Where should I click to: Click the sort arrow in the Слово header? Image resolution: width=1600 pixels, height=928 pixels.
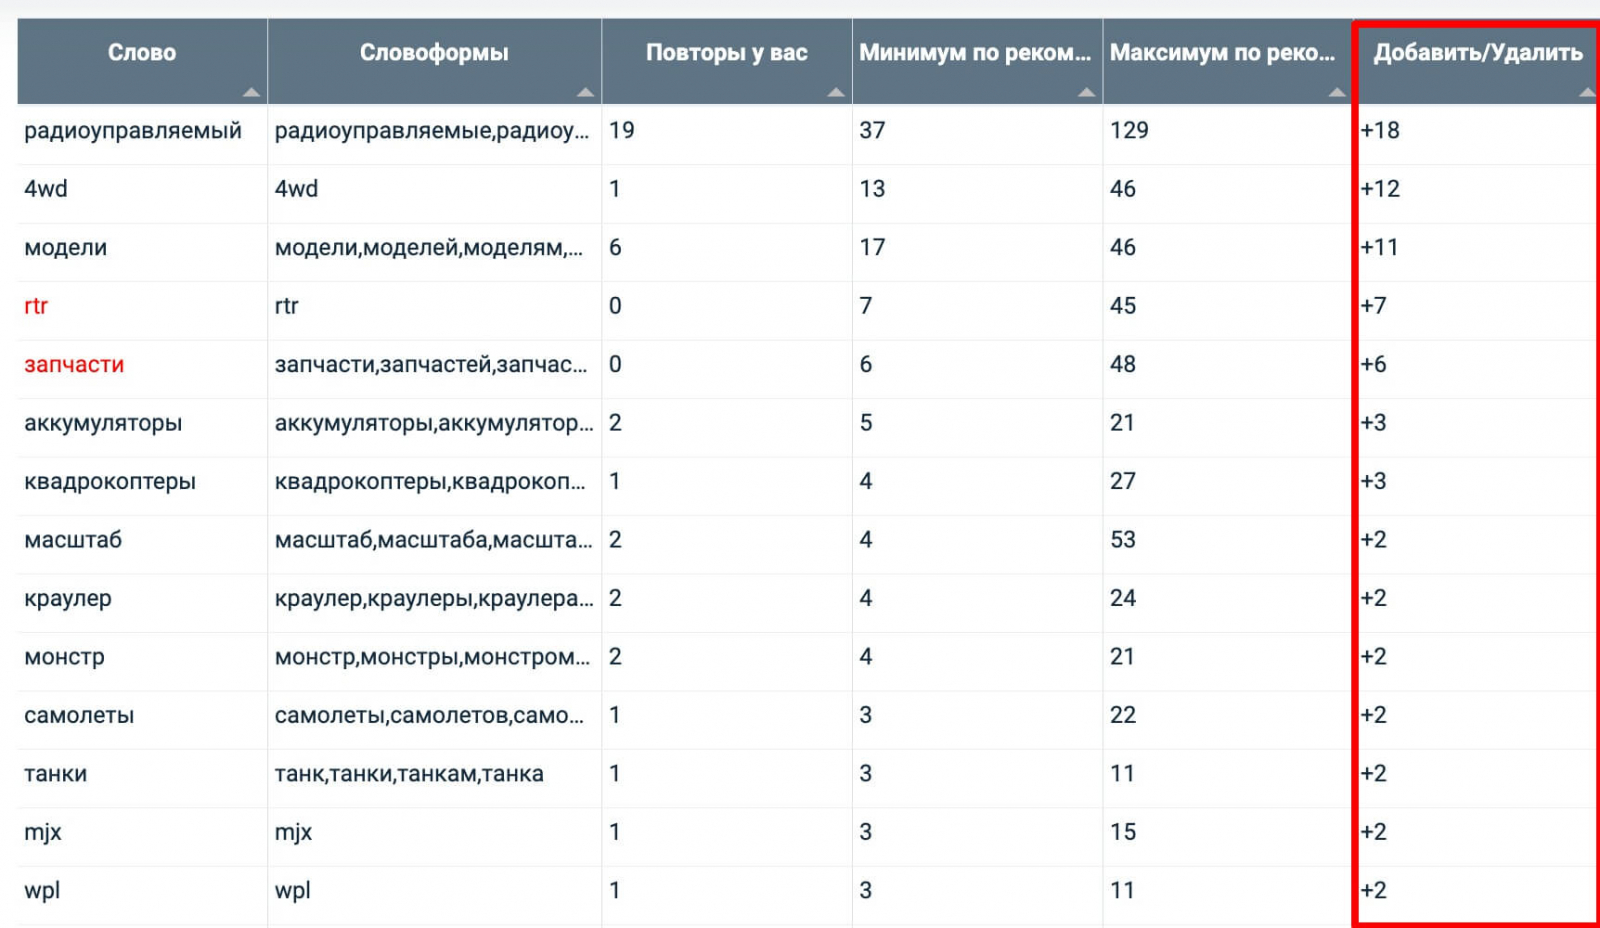pyautogui.click(x=251, y=92)
